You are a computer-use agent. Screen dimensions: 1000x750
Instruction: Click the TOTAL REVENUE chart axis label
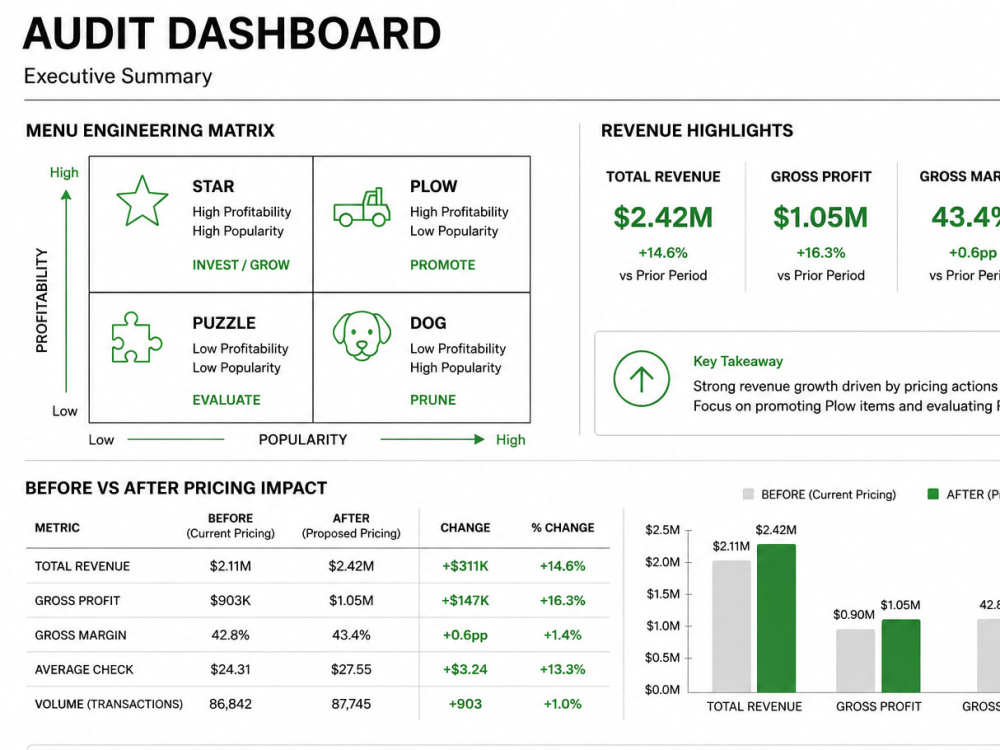point(754,707)
